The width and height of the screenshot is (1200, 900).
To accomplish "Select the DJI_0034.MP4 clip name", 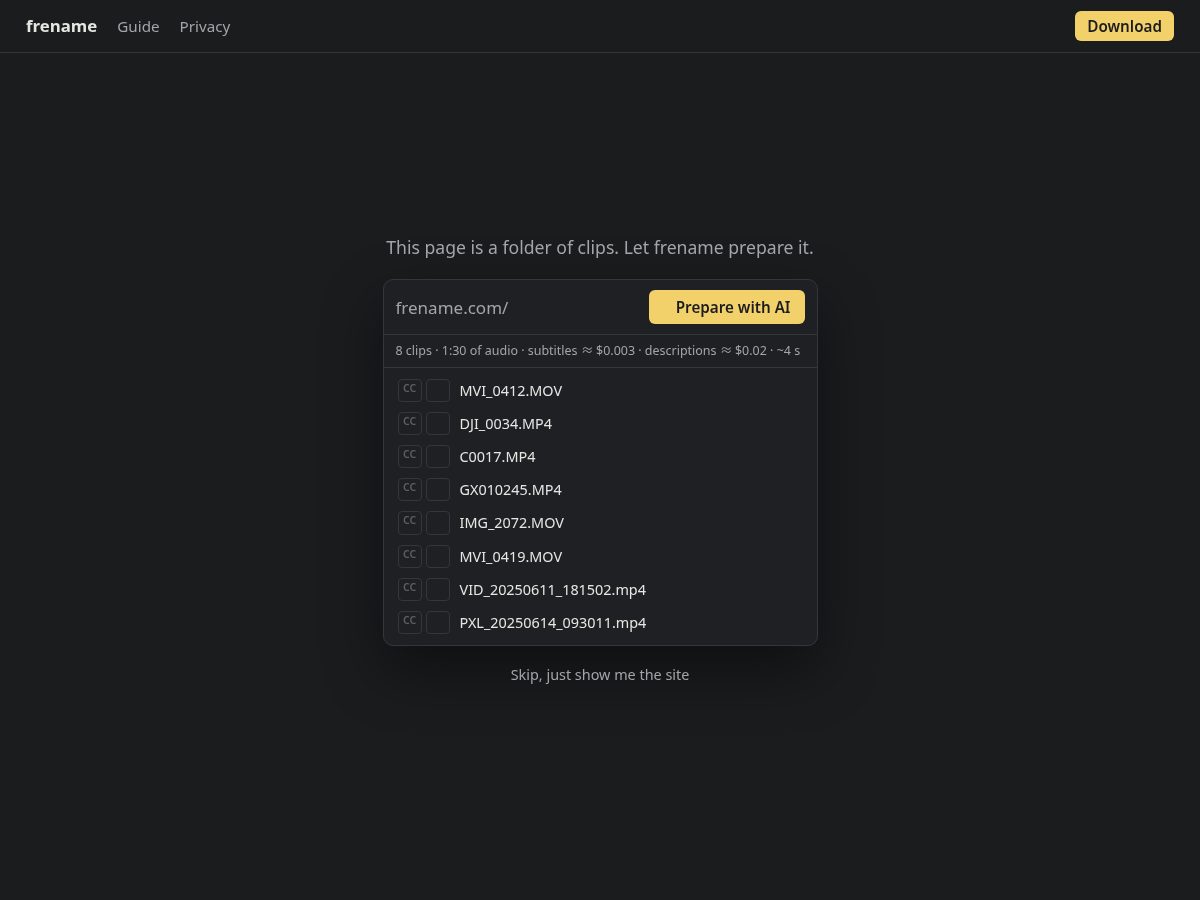I will 506,424.
